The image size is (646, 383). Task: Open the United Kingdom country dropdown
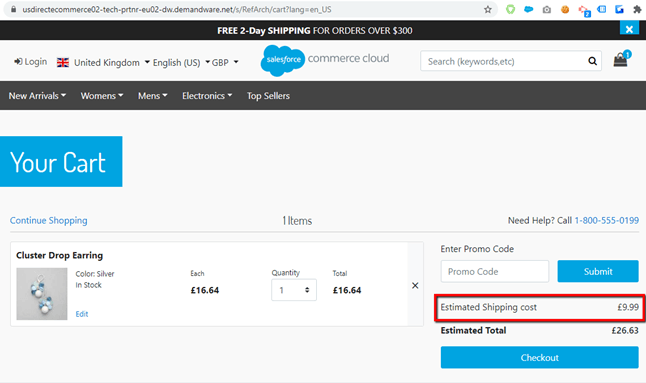[x=103, y=63]
